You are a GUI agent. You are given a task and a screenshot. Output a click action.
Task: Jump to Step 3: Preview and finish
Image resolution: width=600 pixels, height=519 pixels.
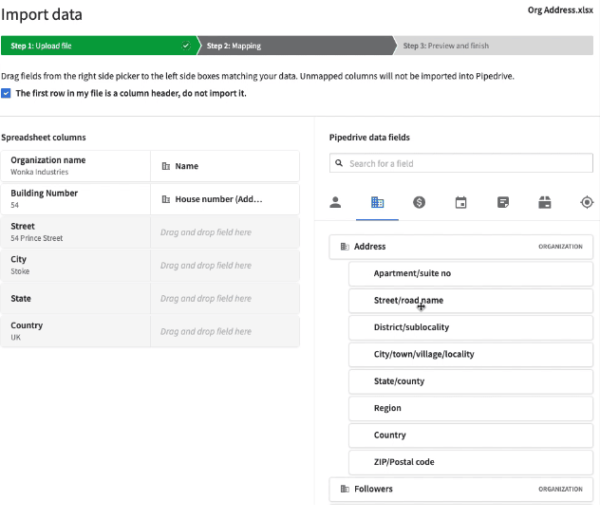coord(494,46)
